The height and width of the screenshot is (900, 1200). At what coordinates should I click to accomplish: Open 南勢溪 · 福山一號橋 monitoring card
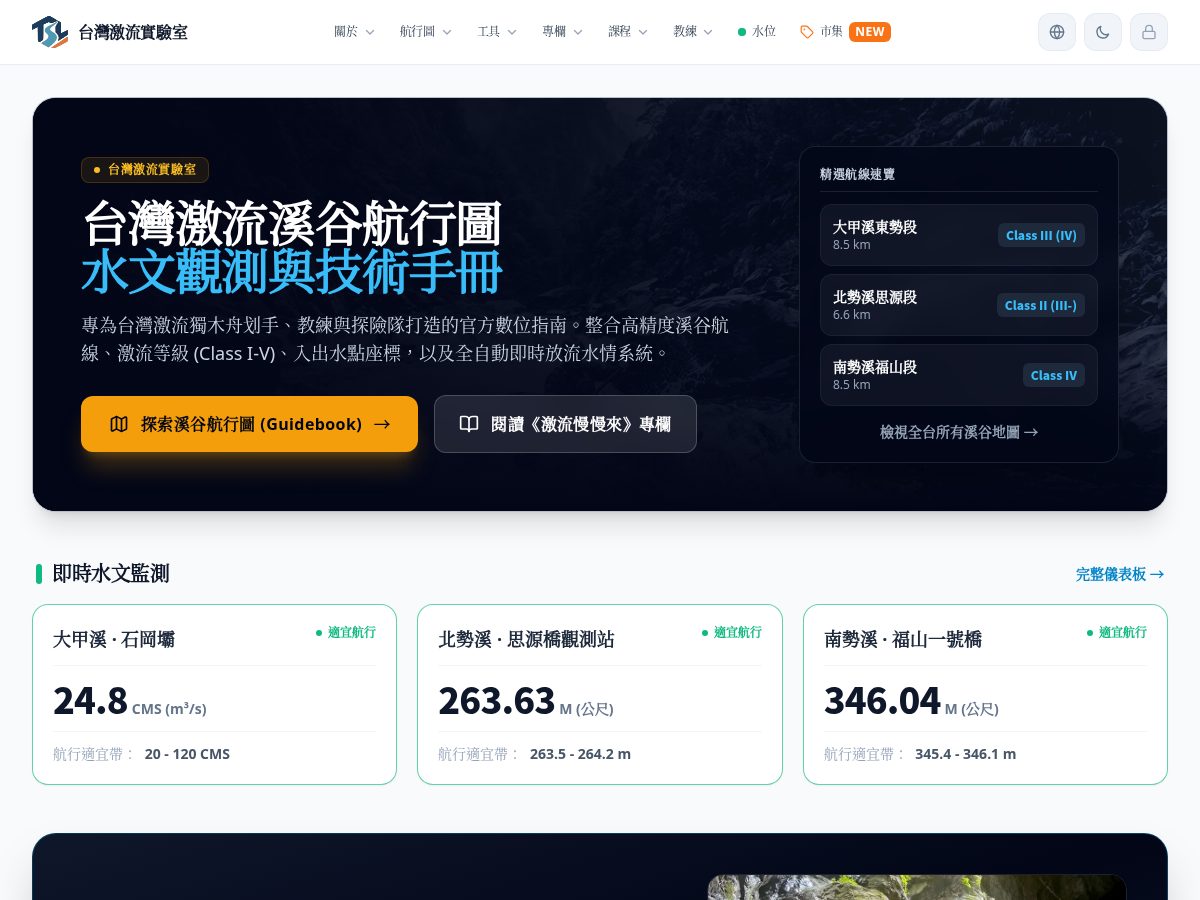coord(985,694)
